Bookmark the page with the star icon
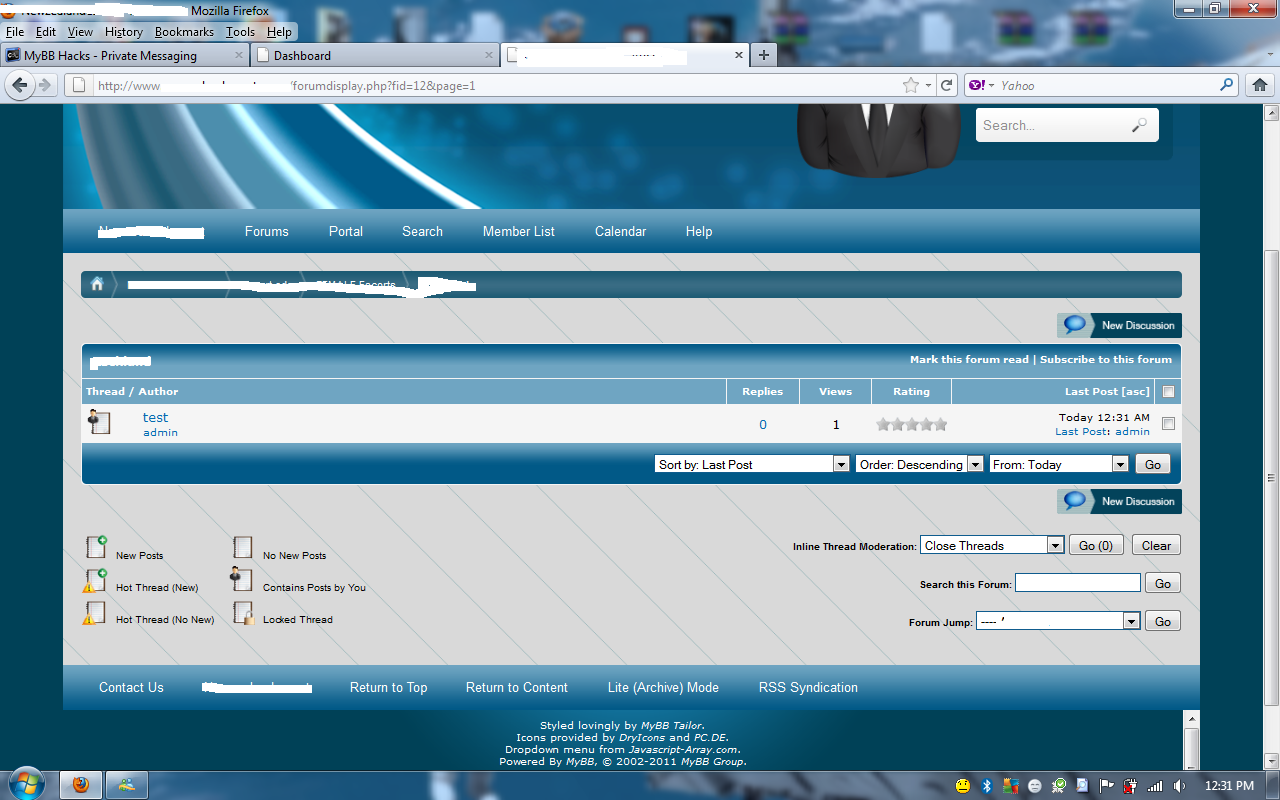Screen dimensions: 1280x800 [x=910, y=85]
